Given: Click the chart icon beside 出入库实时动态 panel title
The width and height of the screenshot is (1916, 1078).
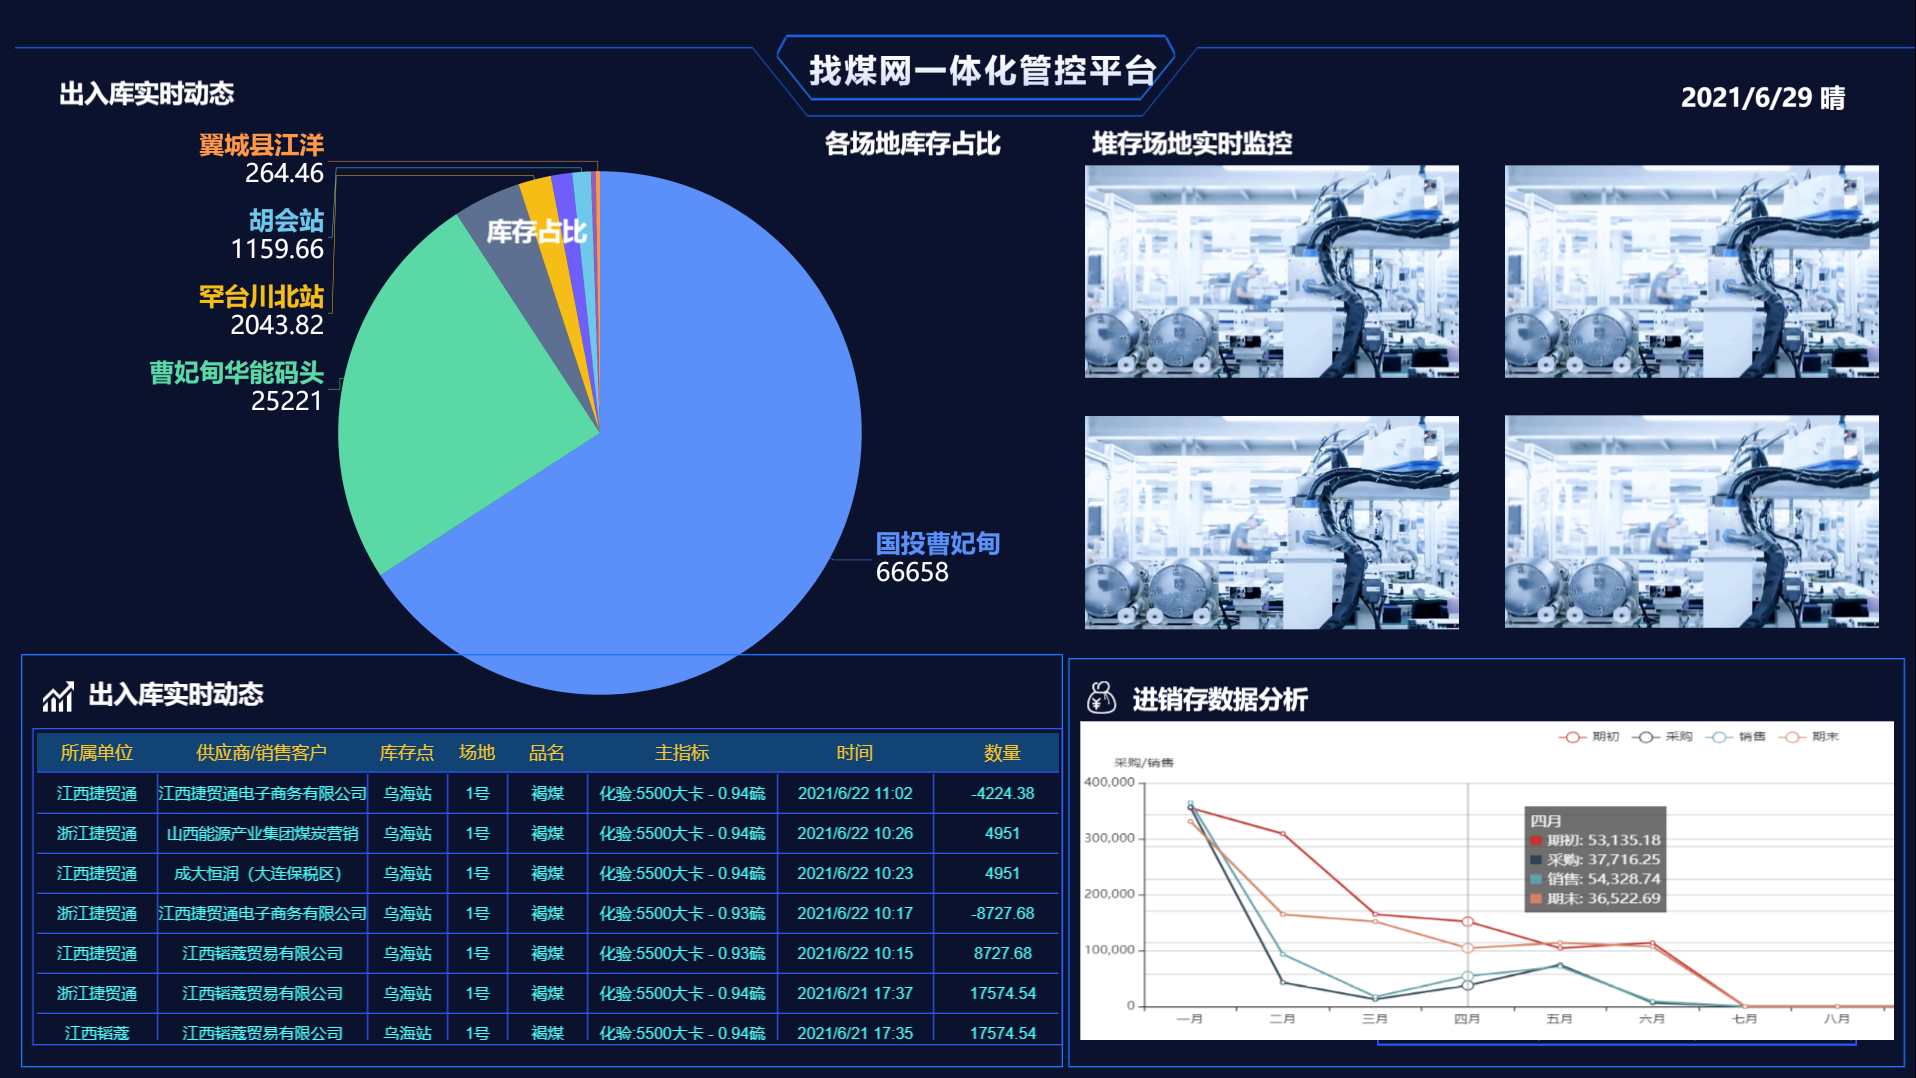Looking at the screenshot, I should point(58,696).
